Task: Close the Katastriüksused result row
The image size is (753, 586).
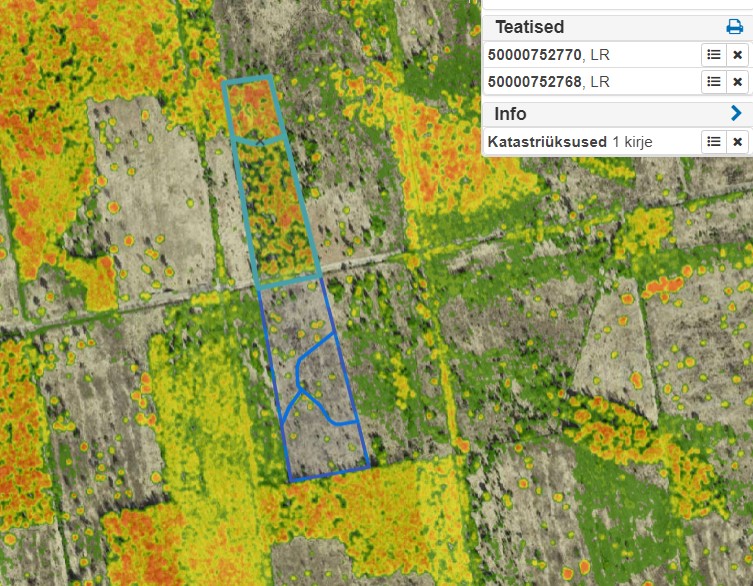Action: click(738, 142)
